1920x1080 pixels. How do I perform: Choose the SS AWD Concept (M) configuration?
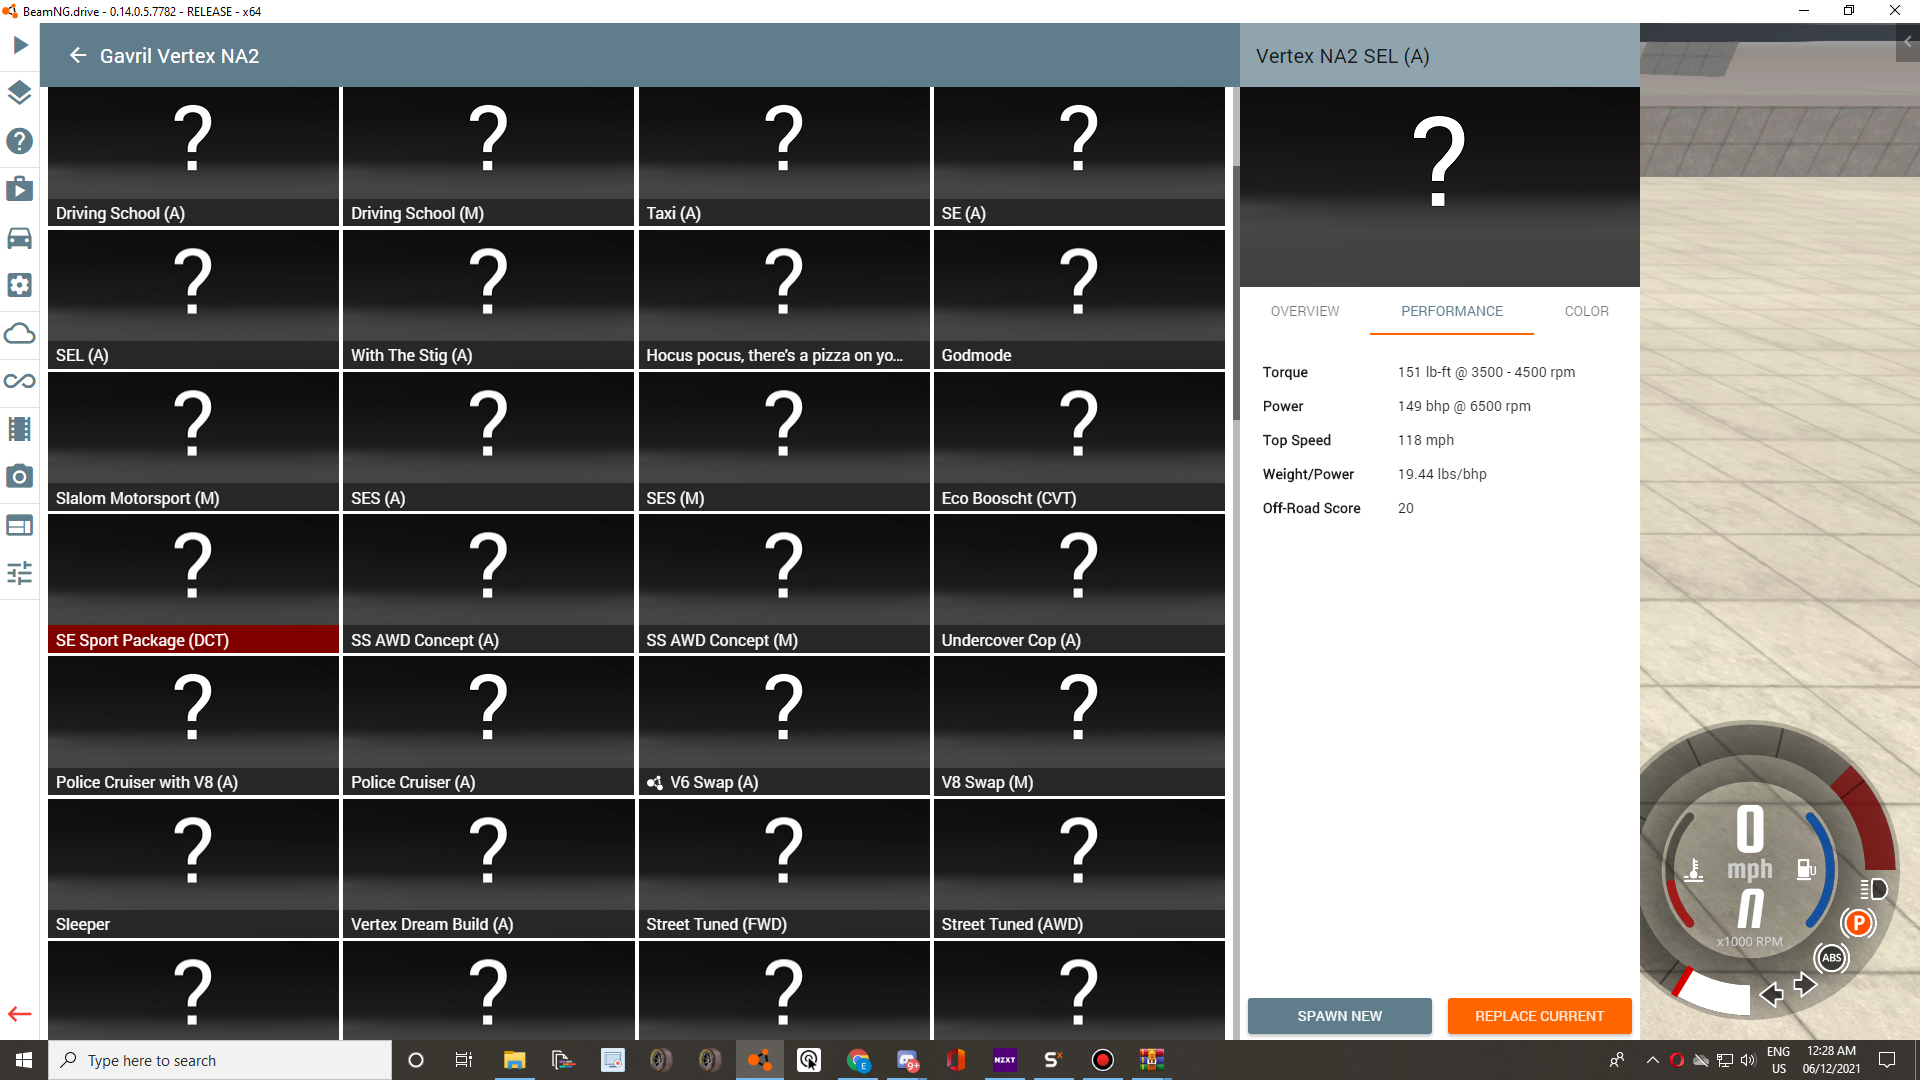784,583
